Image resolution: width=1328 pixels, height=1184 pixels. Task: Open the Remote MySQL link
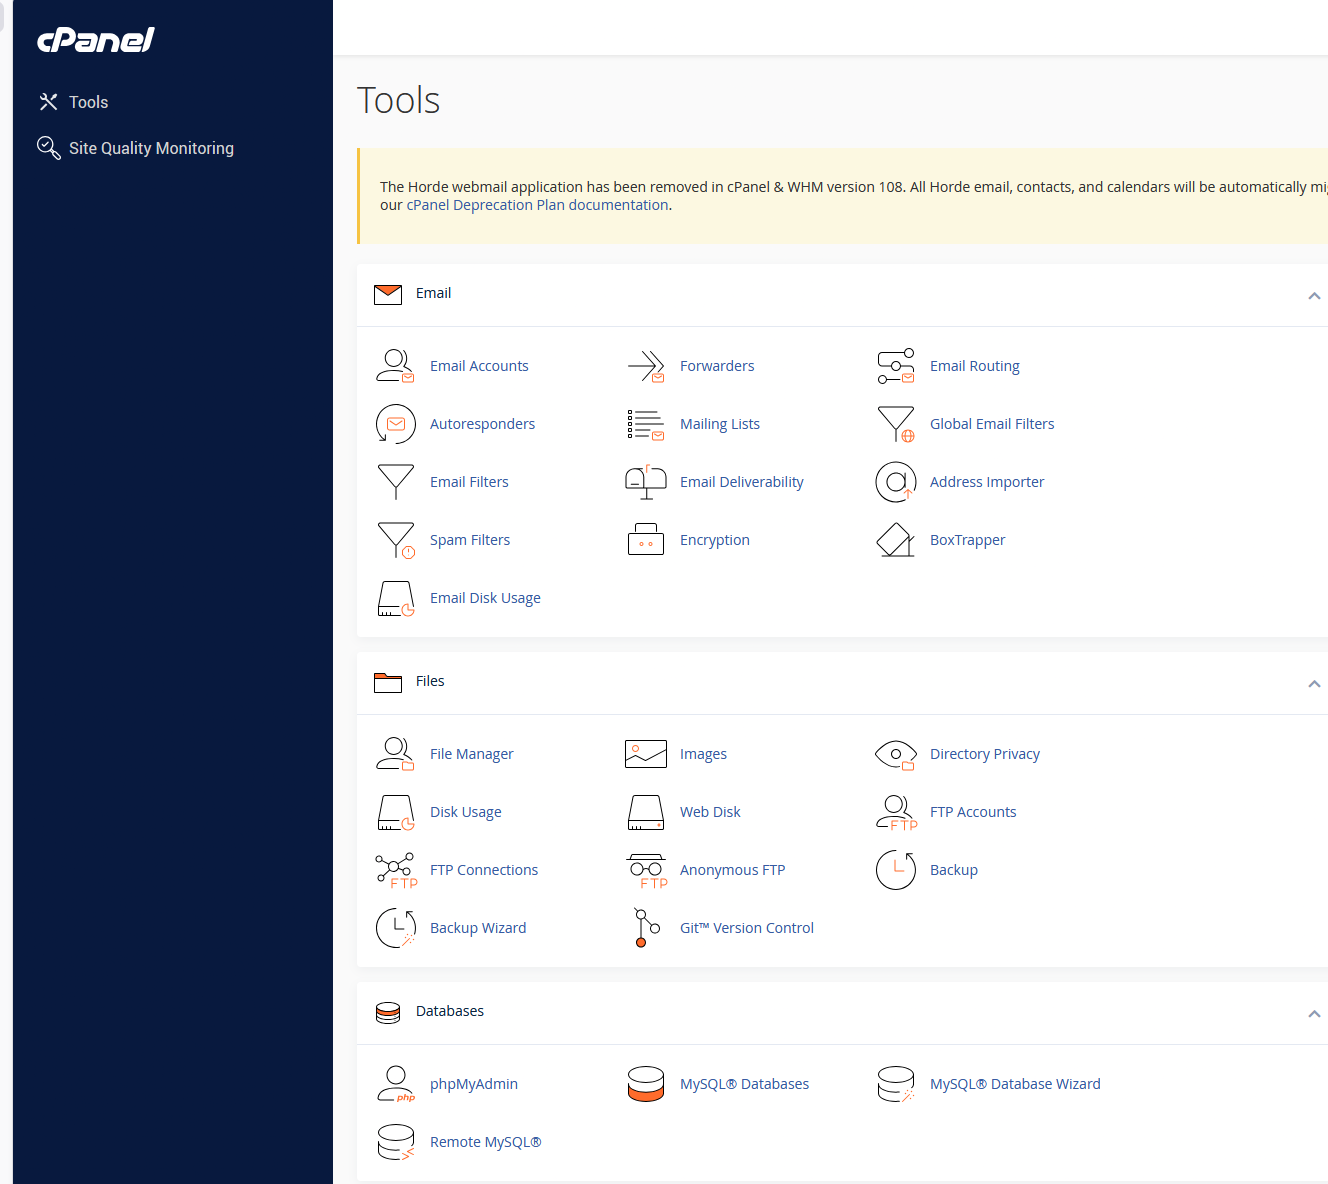pyautogui.click(x=486, y=1142)
